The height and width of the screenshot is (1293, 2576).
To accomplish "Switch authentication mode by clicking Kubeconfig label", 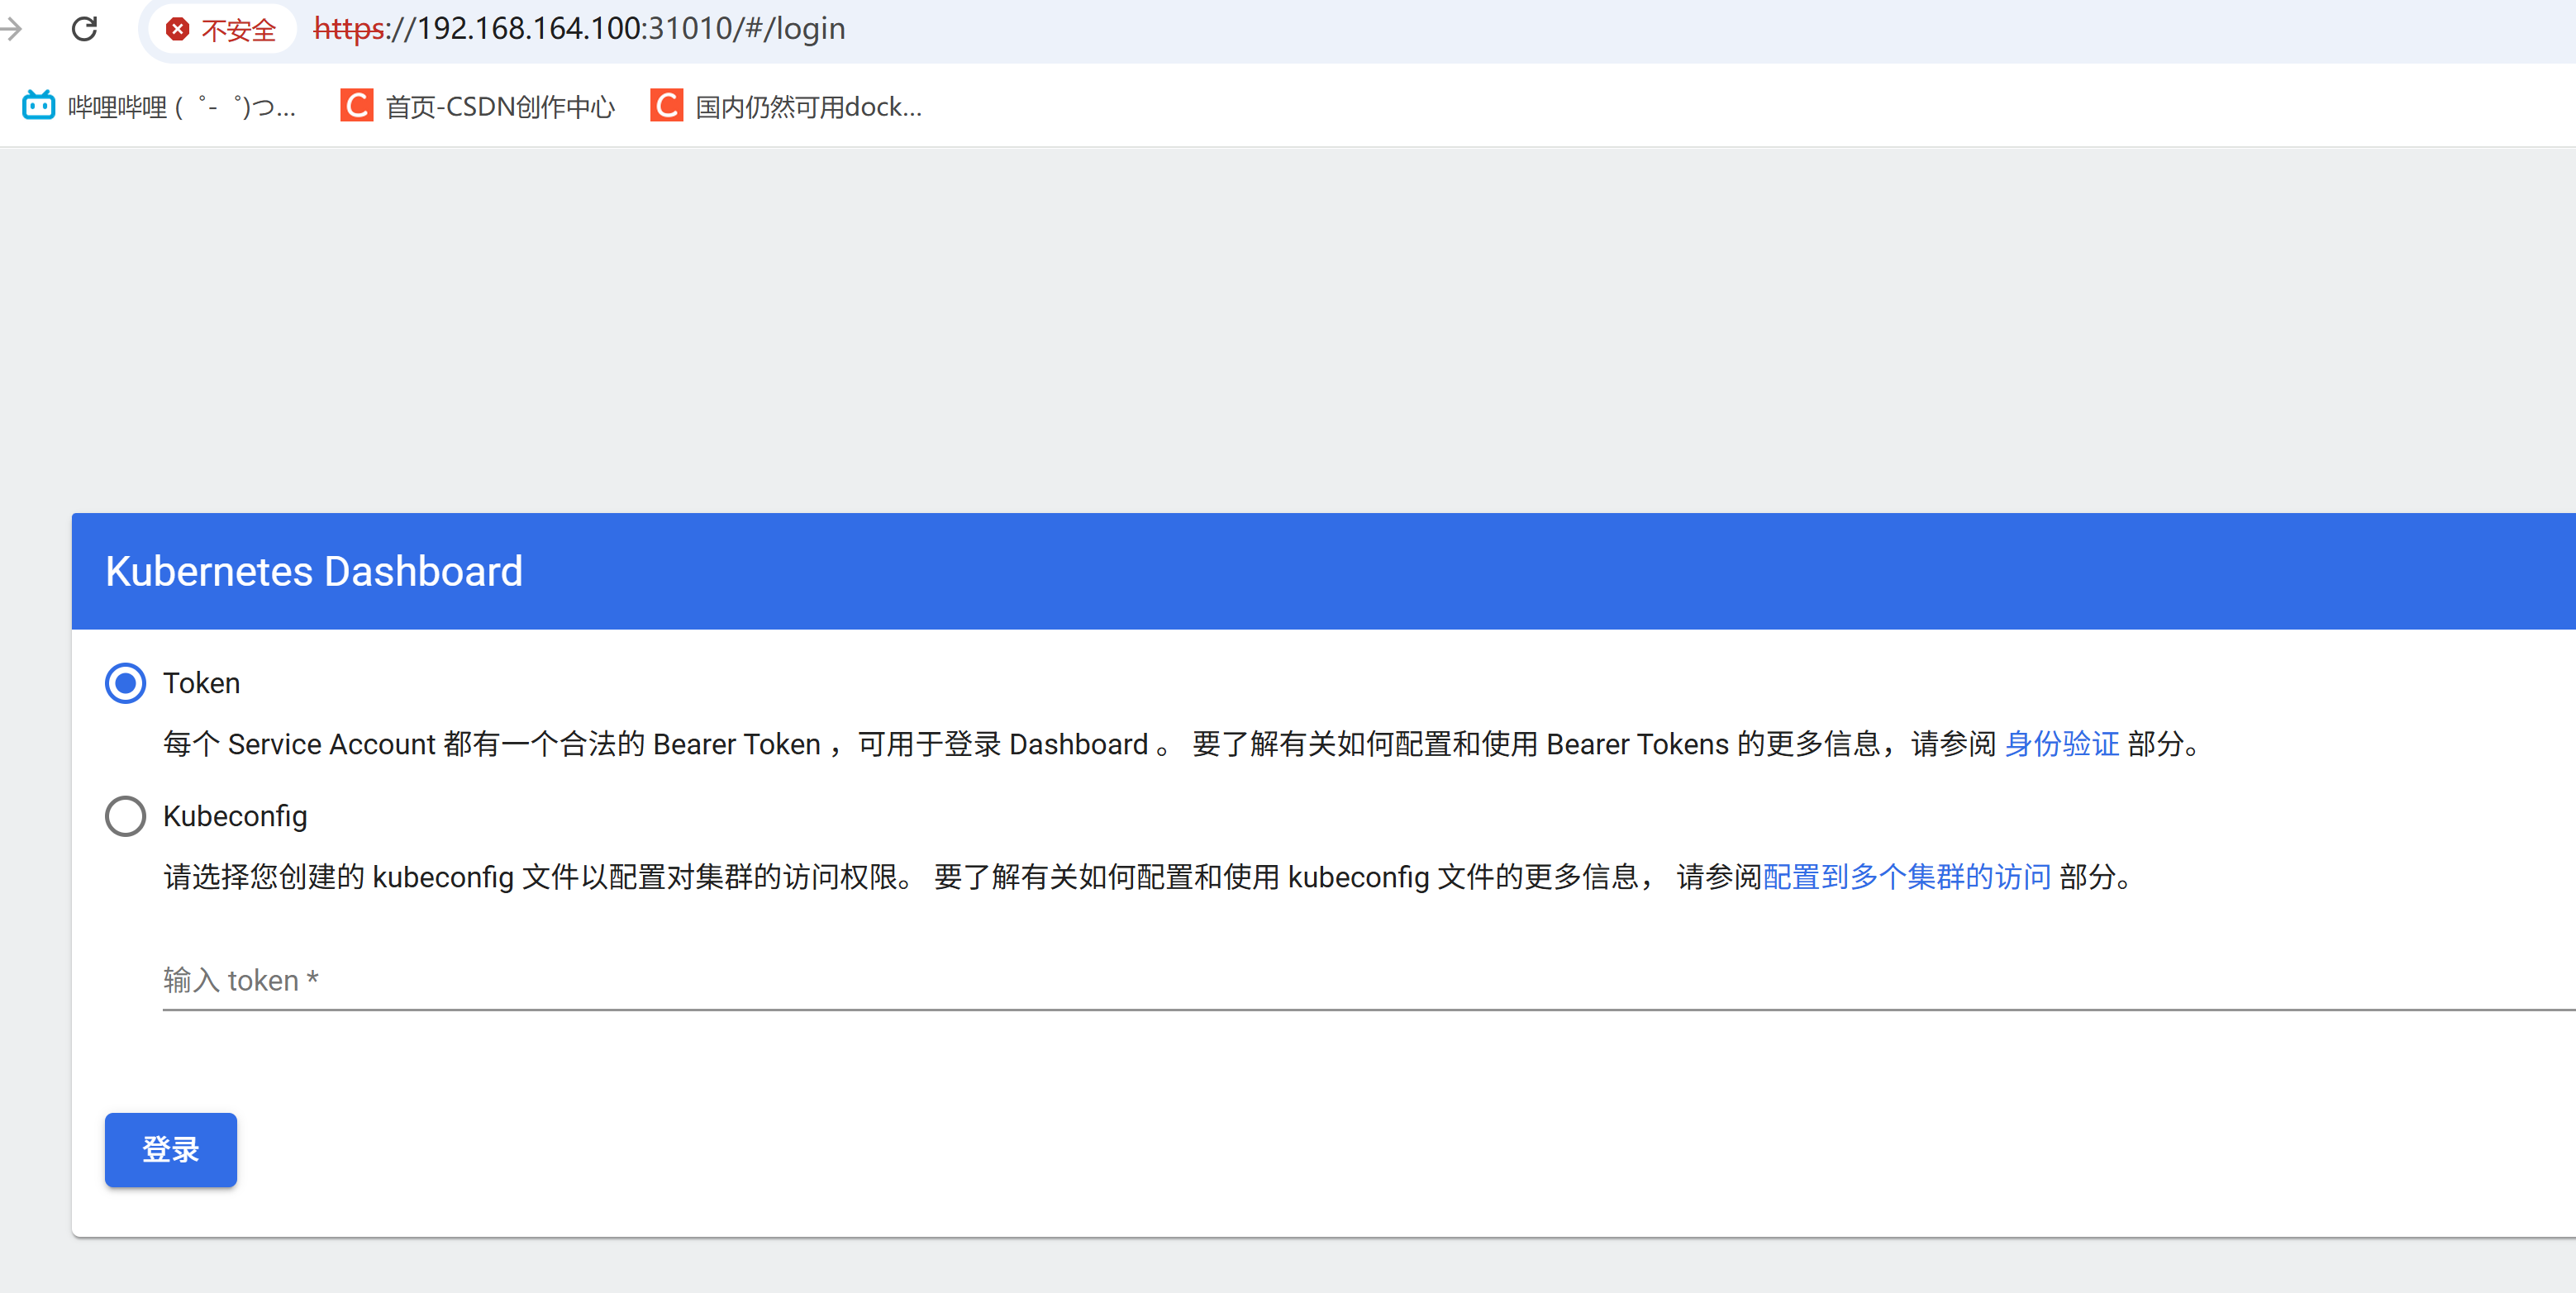I will (x=235, y=816).
